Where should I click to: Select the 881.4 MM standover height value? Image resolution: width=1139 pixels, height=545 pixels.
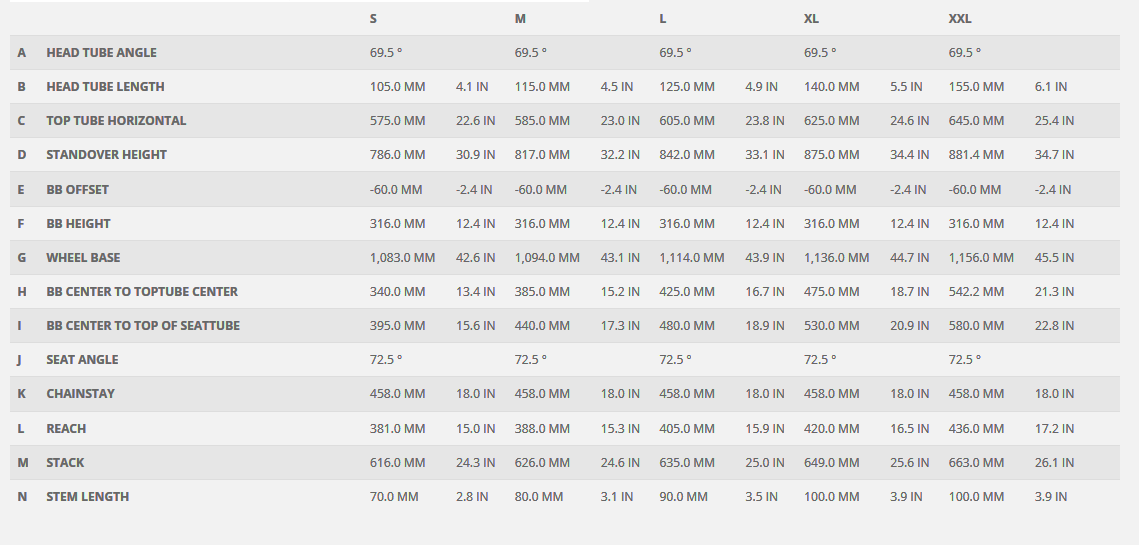976,155
